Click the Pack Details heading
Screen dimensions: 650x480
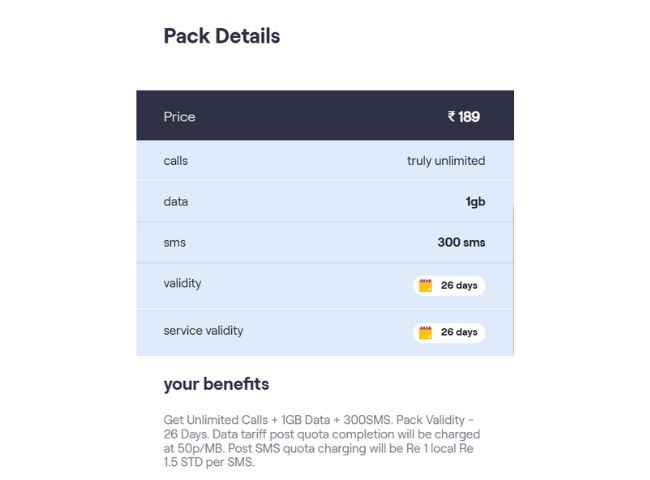[x=221, y=36]
